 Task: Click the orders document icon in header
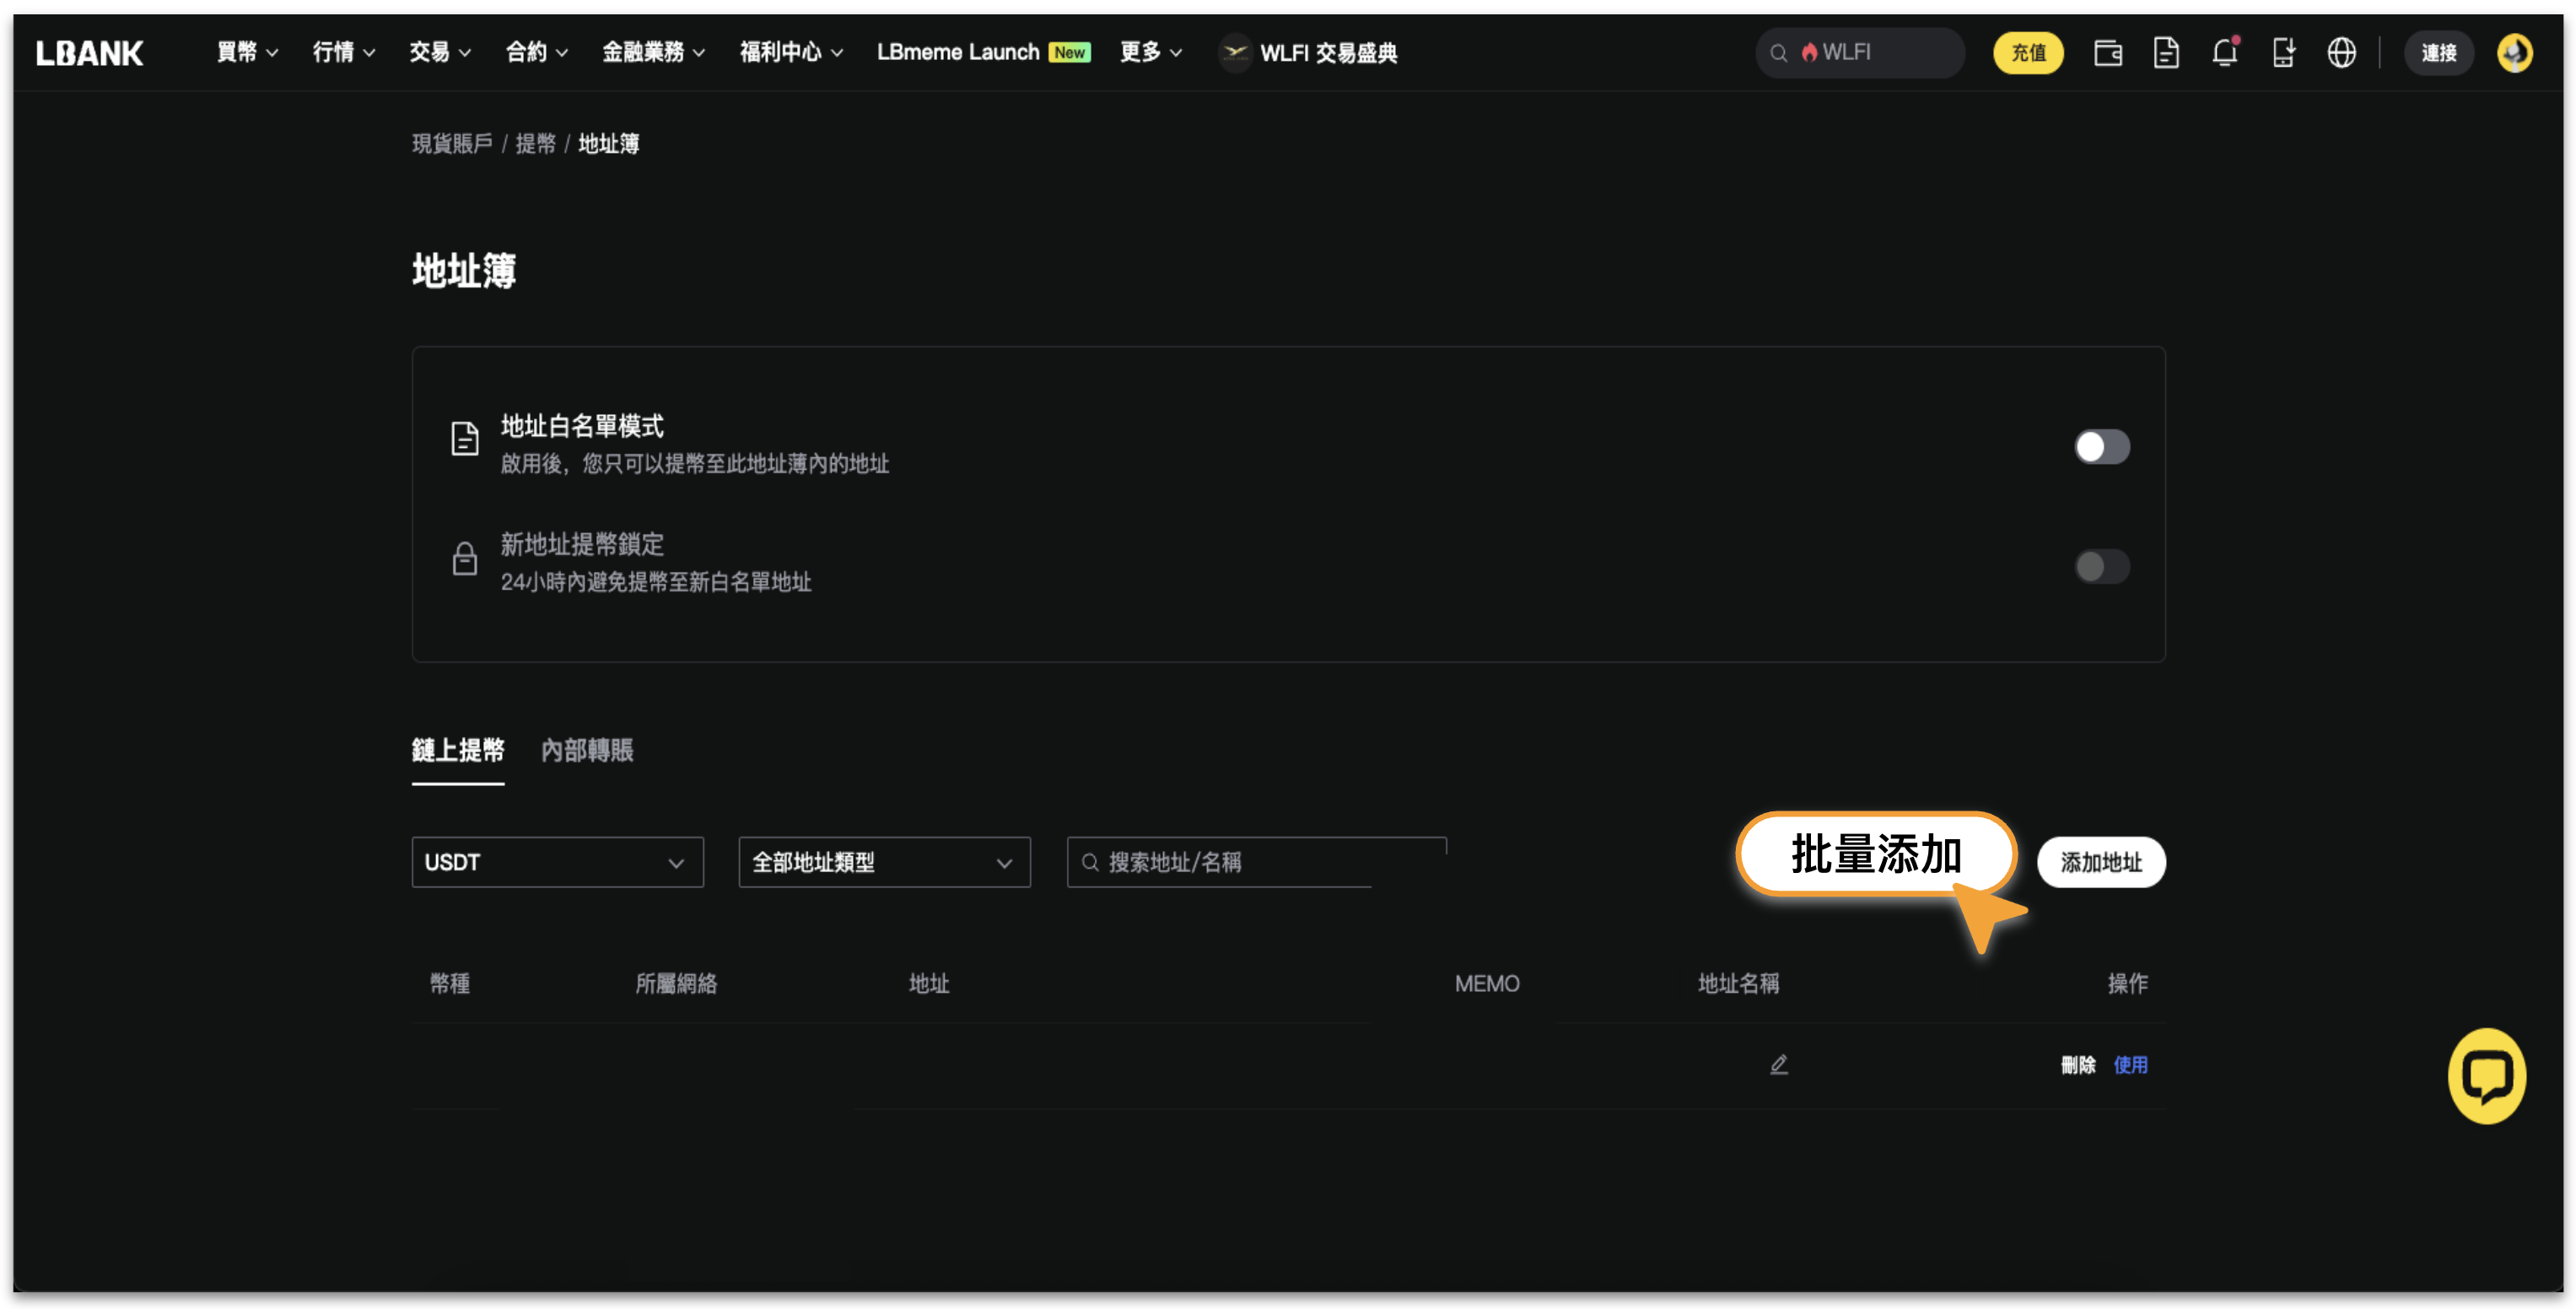click(x=2165, y=53)
